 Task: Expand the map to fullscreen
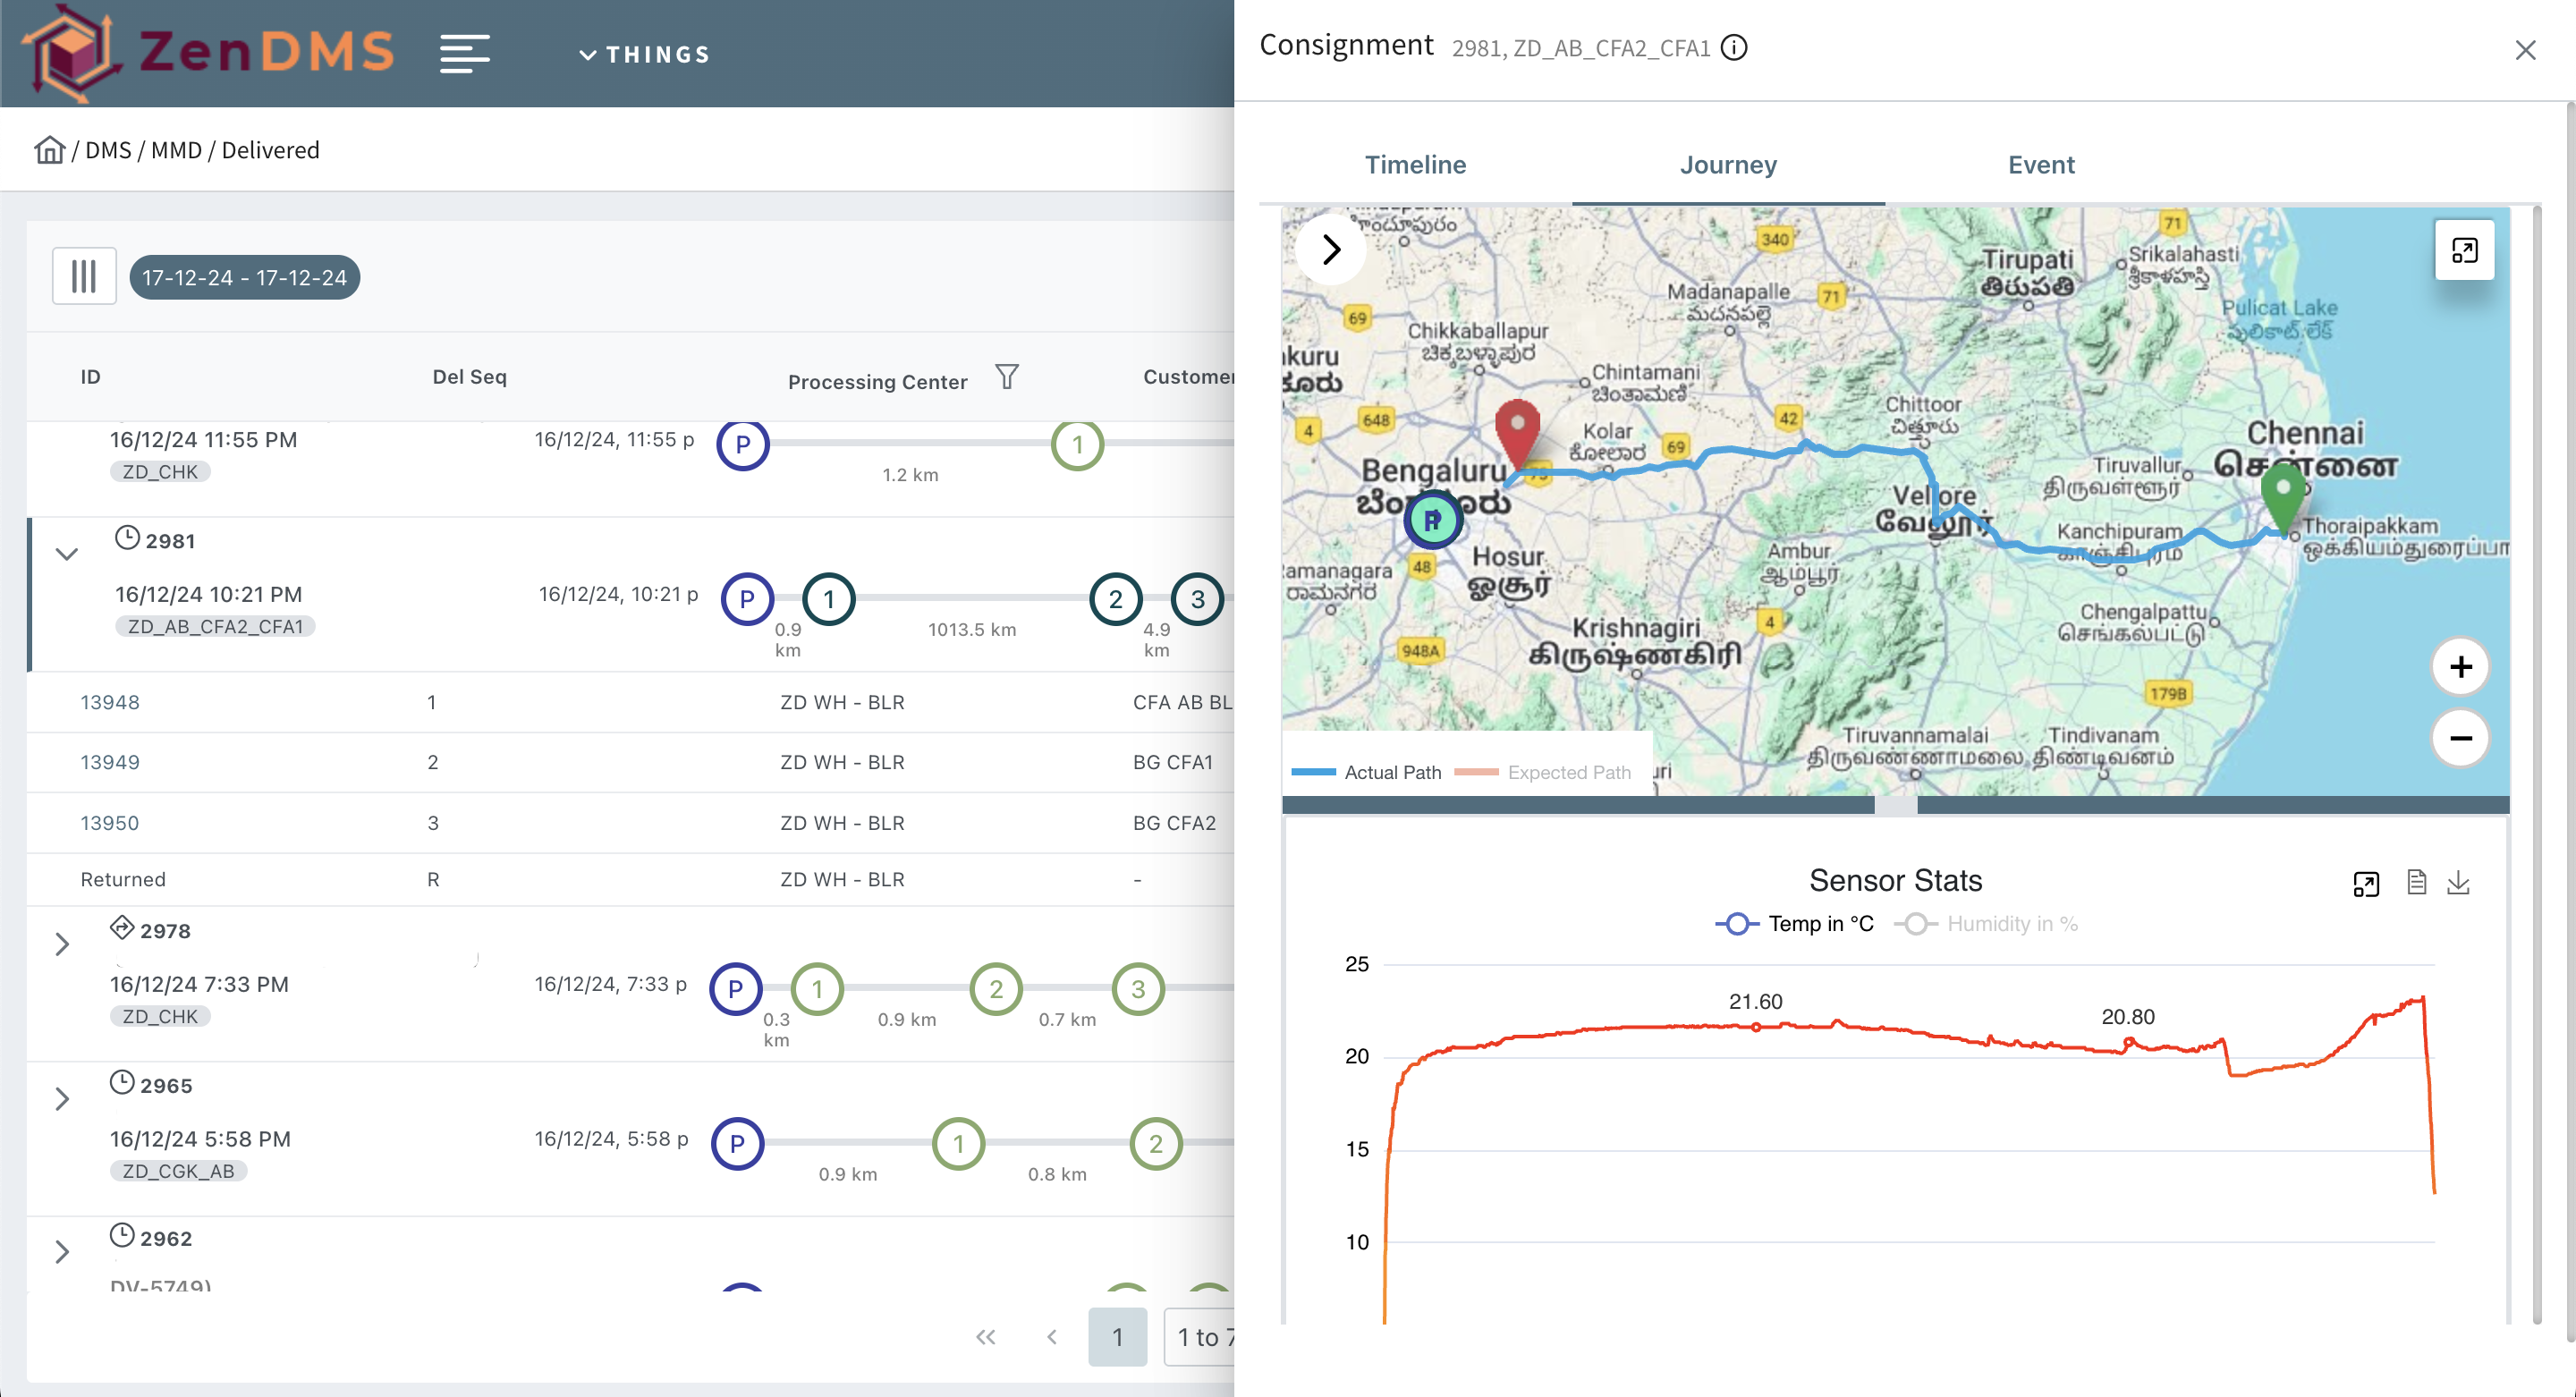[x=2464, y=250]
